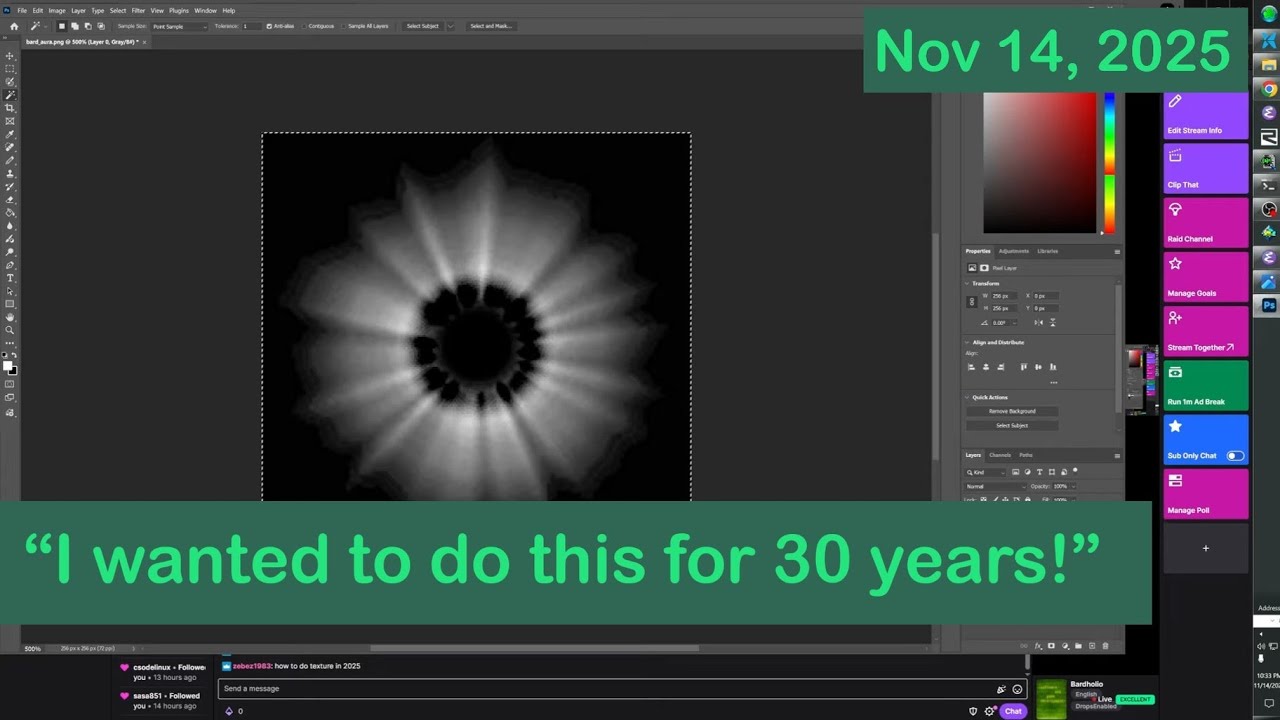1280x720 pixels.
Task: Open the Layer menu
Action: pyautogui.click(x=78, y=10)
